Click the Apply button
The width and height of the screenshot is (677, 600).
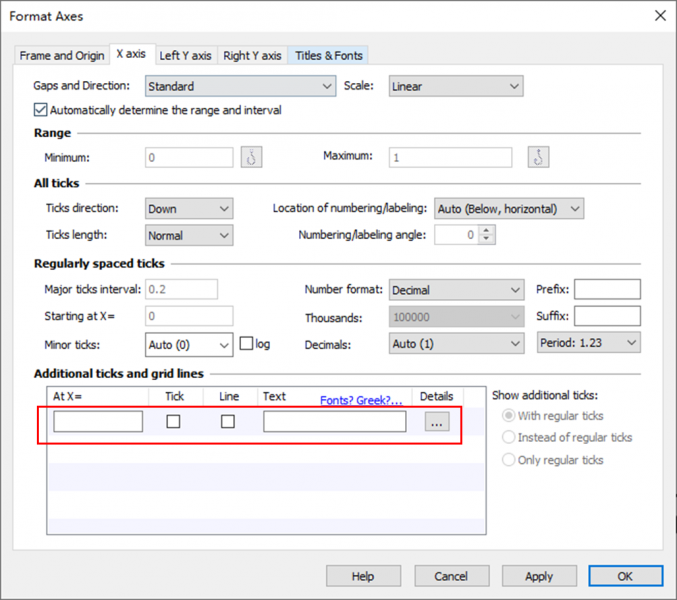coord(539,576)
